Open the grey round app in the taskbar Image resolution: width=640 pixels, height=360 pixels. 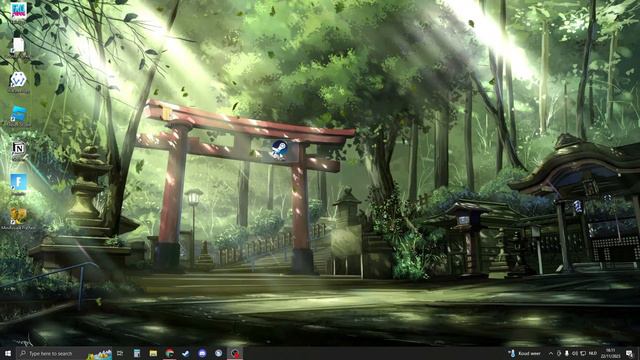(x=218, y=353)
